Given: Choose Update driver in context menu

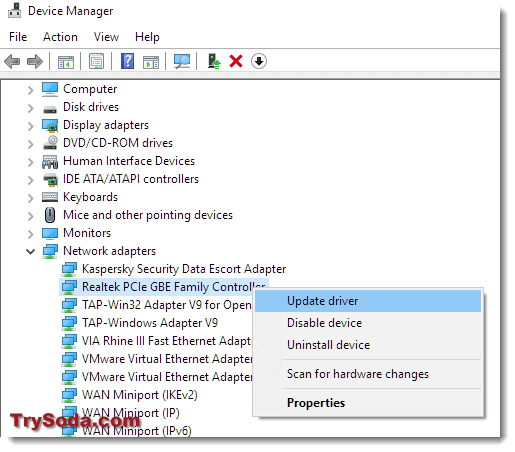Looking at the screenshot, I should tap(368, 301).
